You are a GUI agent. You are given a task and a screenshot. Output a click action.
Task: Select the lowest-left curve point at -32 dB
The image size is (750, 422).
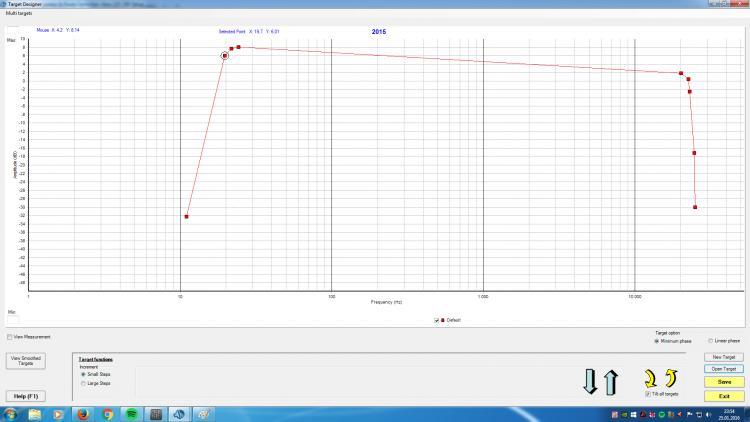(187, 217)
